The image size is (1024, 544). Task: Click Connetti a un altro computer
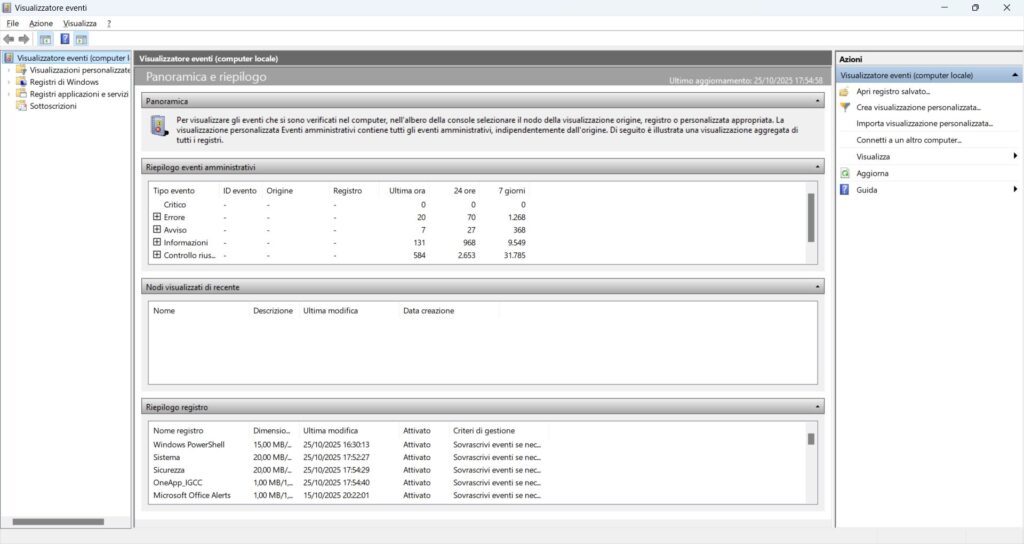click(x=908, y=140)
